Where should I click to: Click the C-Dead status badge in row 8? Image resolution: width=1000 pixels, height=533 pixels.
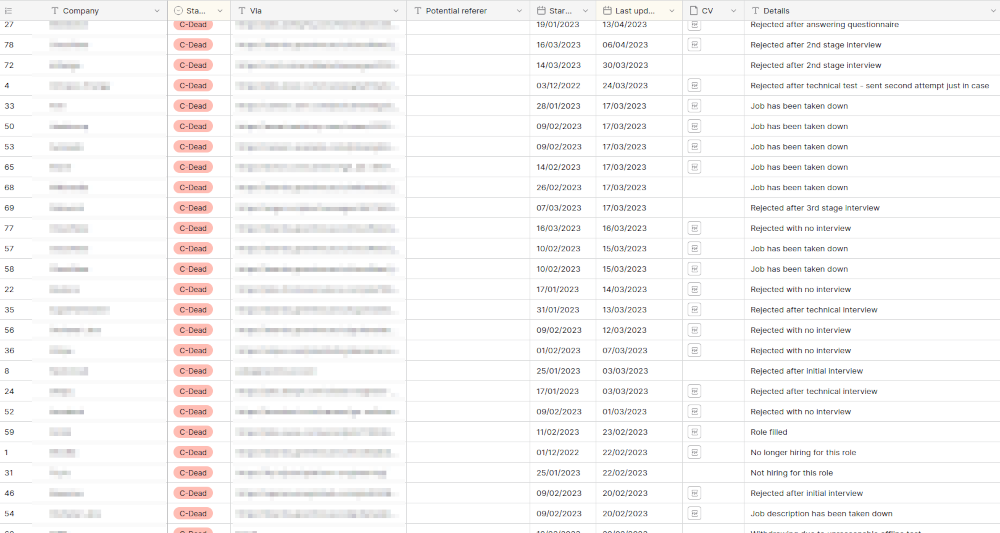(x=193, y=371)
